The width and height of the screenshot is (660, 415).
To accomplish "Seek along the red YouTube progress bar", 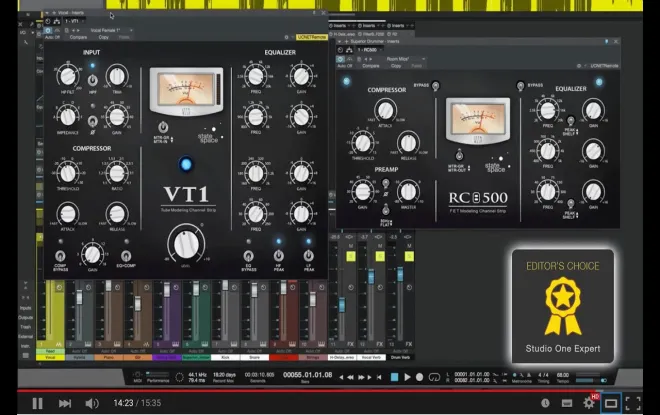I will click(x=330, y=391).
